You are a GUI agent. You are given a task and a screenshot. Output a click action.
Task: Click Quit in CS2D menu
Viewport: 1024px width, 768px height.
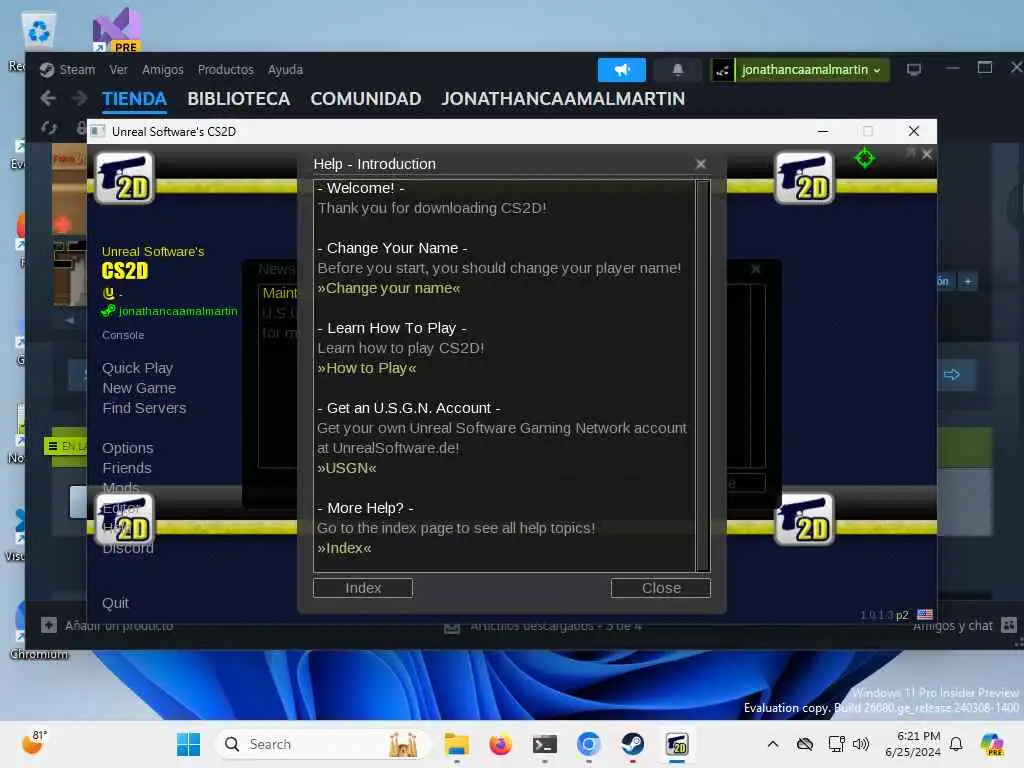[115, 603]
